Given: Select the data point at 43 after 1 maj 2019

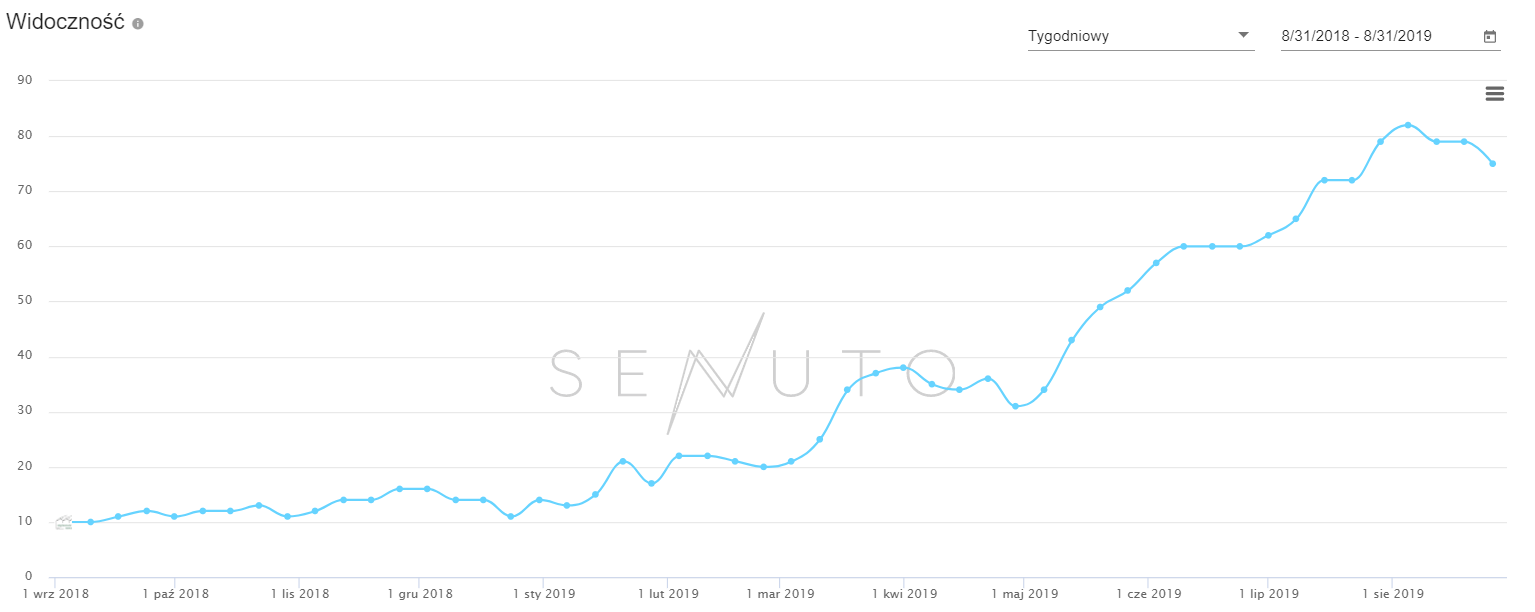Looking at the screenshot, I should pos(1071,340).
